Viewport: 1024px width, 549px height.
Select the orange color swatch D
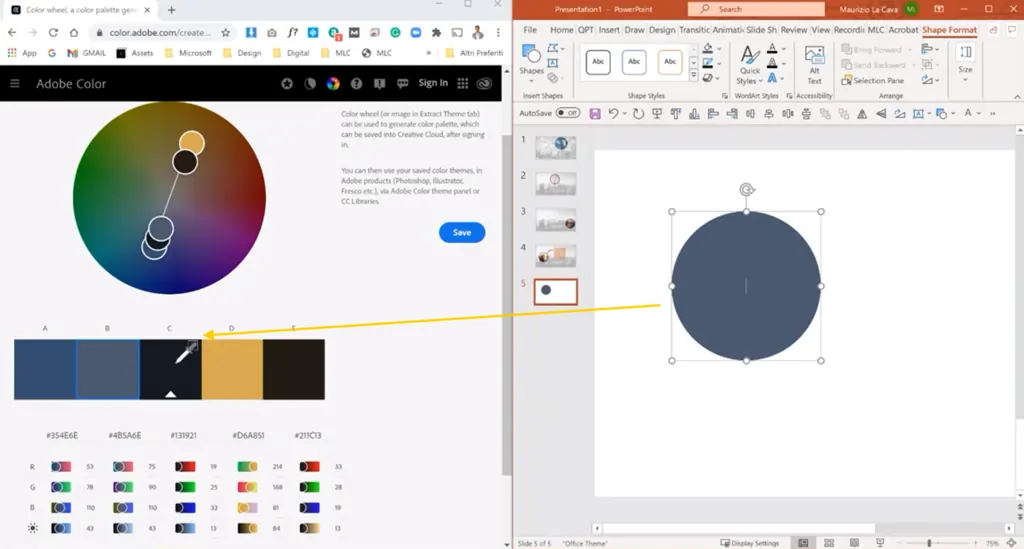coord(232,369)
